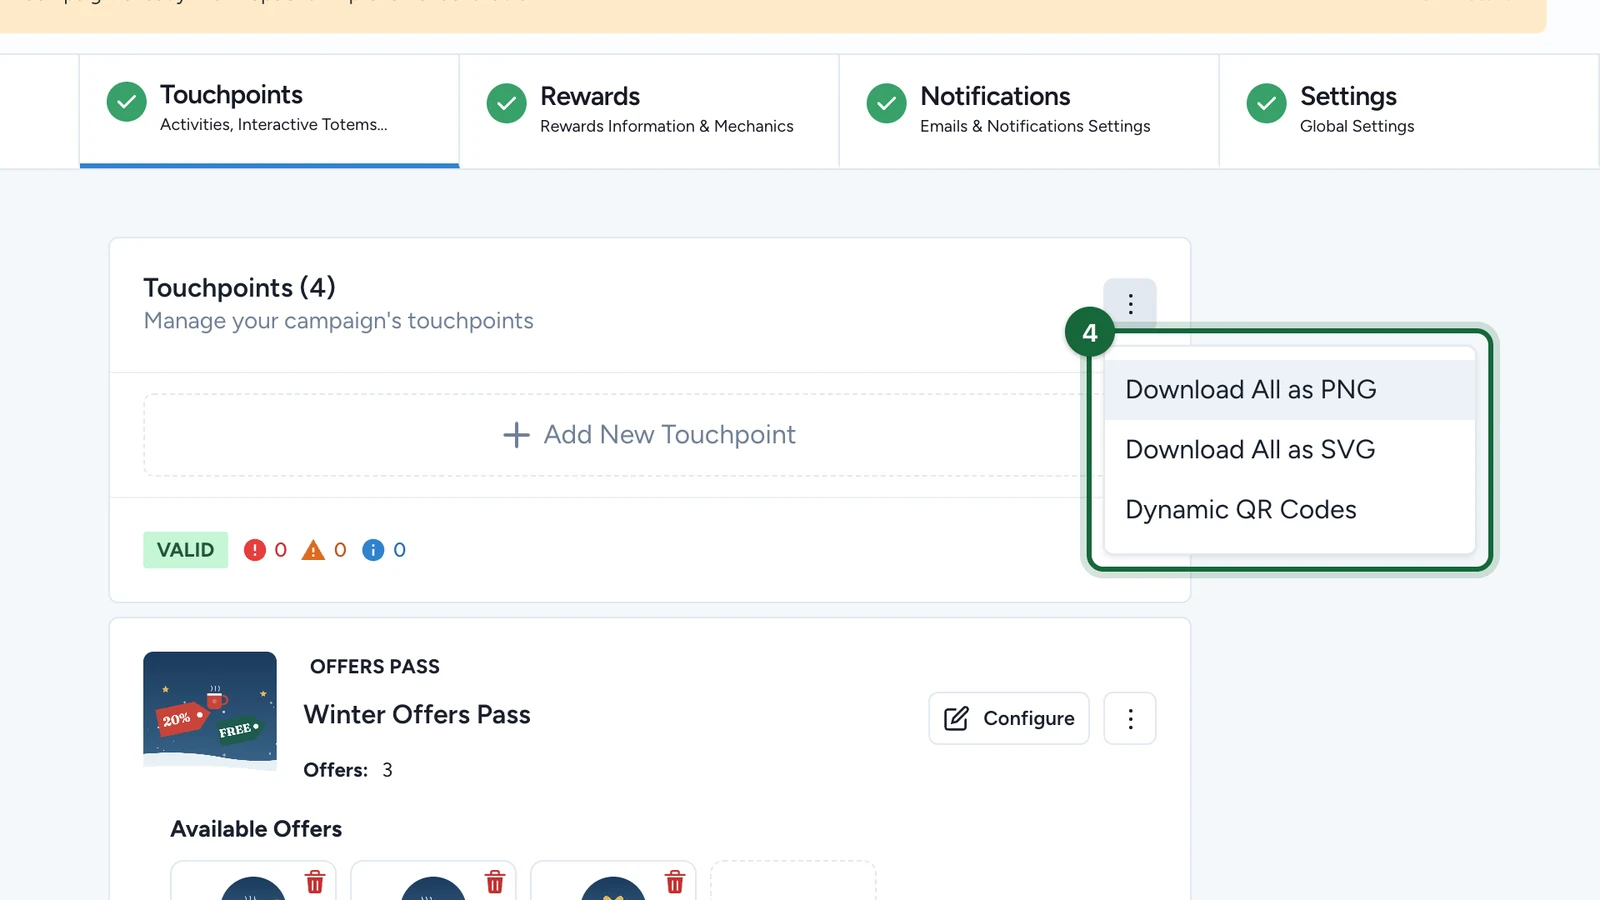The width and height of the screenshot is (1600, 900).
Task: Click the Available Offers heading
Action: tap(256, 829)
